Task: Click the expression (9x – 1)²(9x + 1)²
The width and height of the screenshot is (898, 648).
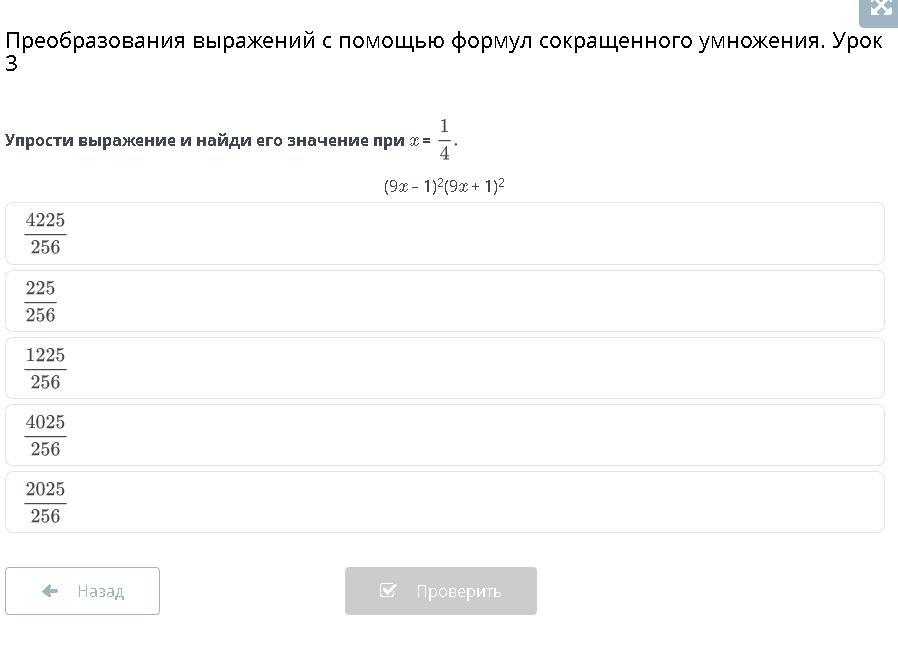Action: tap(444, 186)
